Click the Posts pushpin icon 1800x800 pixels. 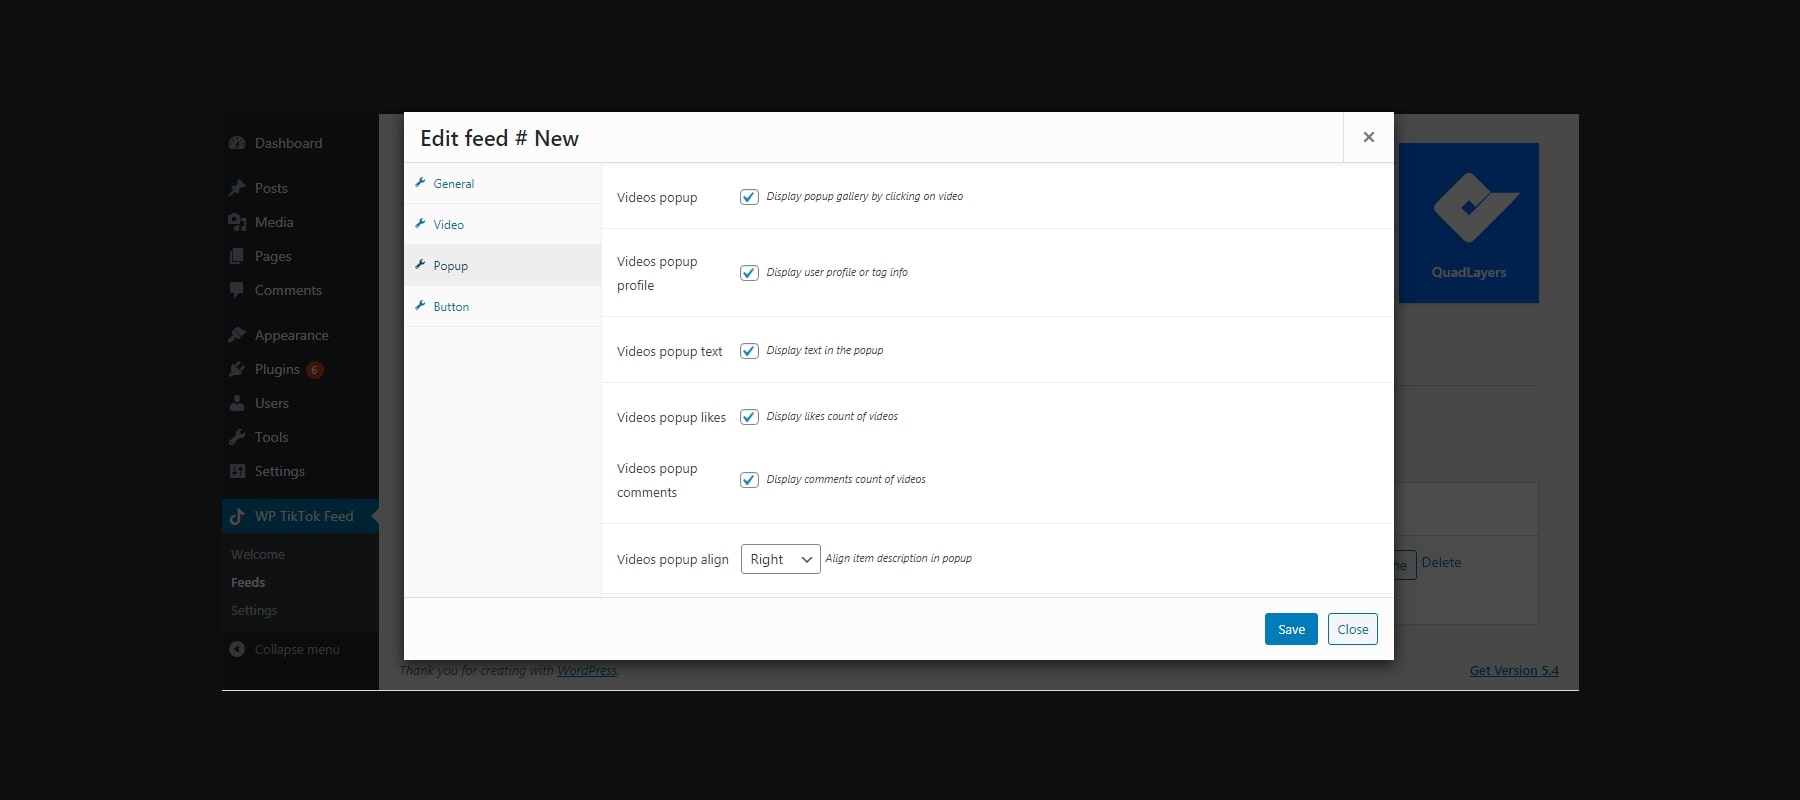pyautogui.click(x=237, y=188)
